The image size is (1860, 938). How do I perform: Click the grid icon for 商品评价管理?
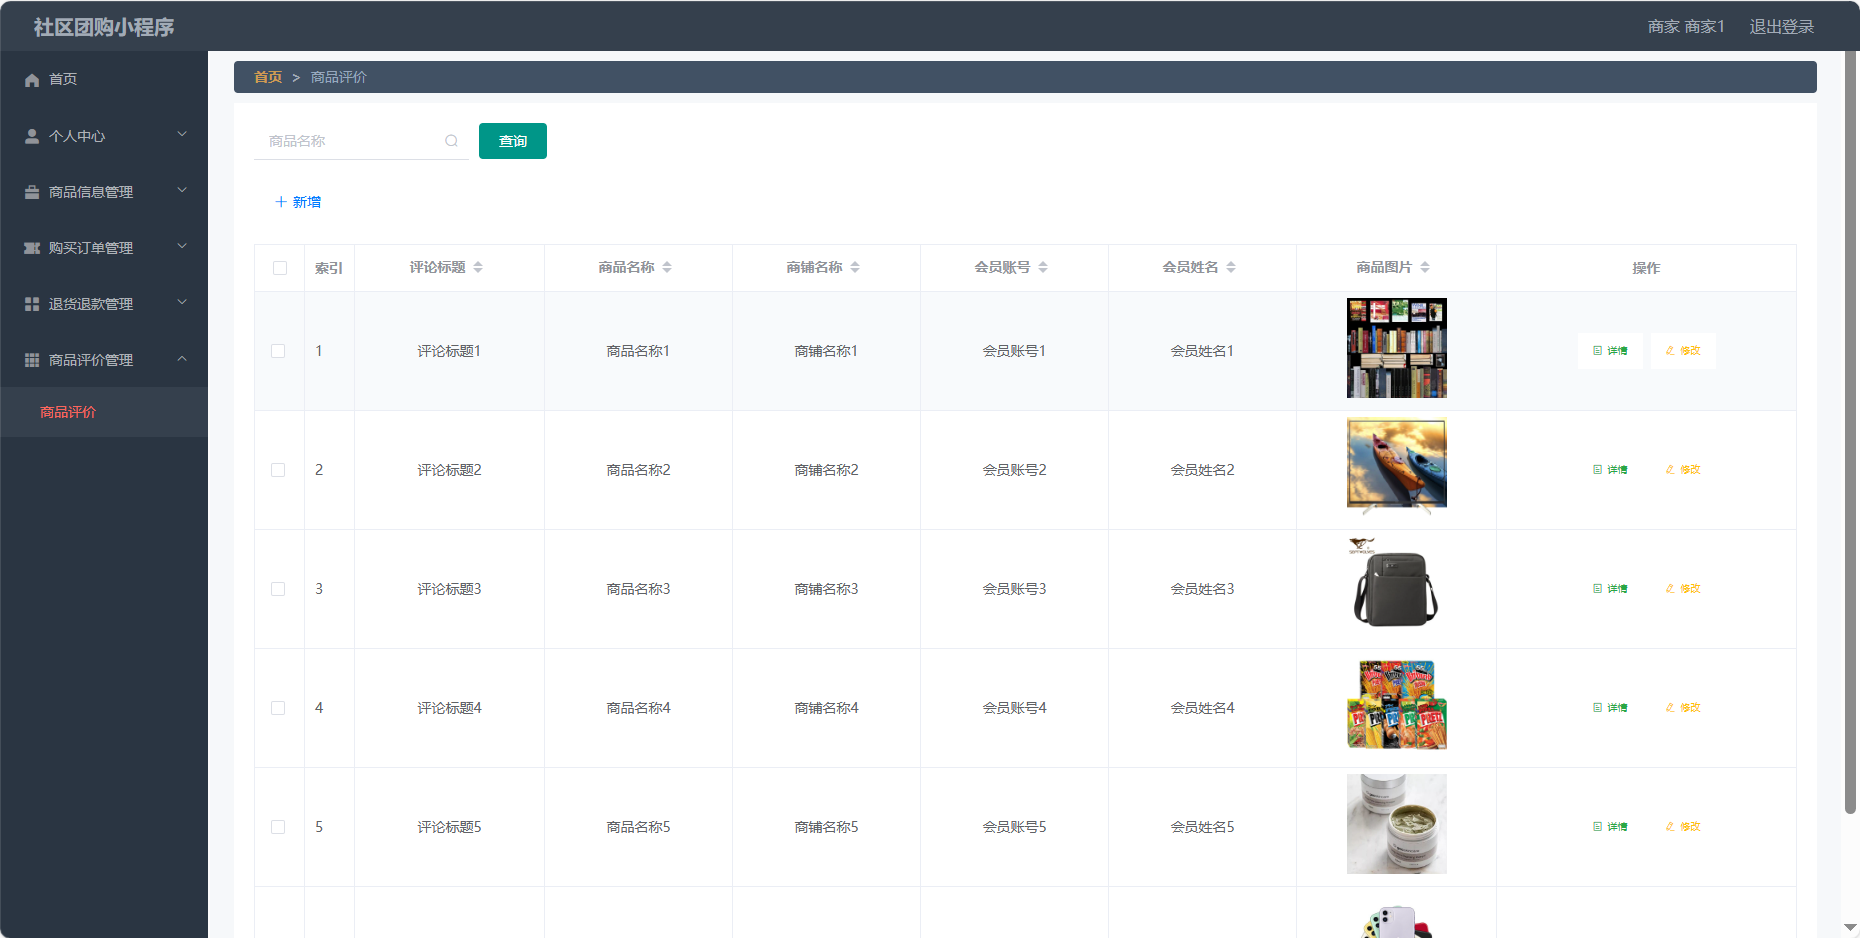[32, 360]
